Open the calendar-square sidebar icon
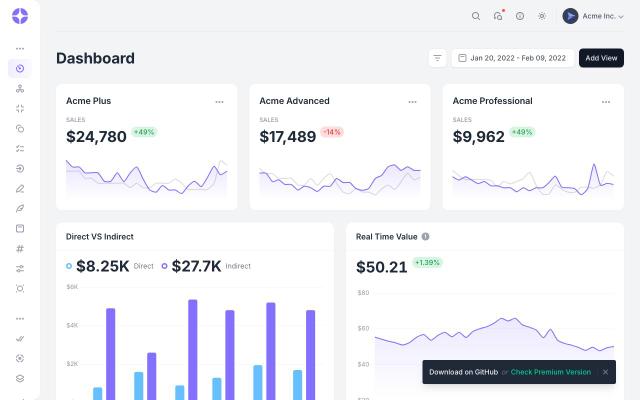 [x=20, y=229]
